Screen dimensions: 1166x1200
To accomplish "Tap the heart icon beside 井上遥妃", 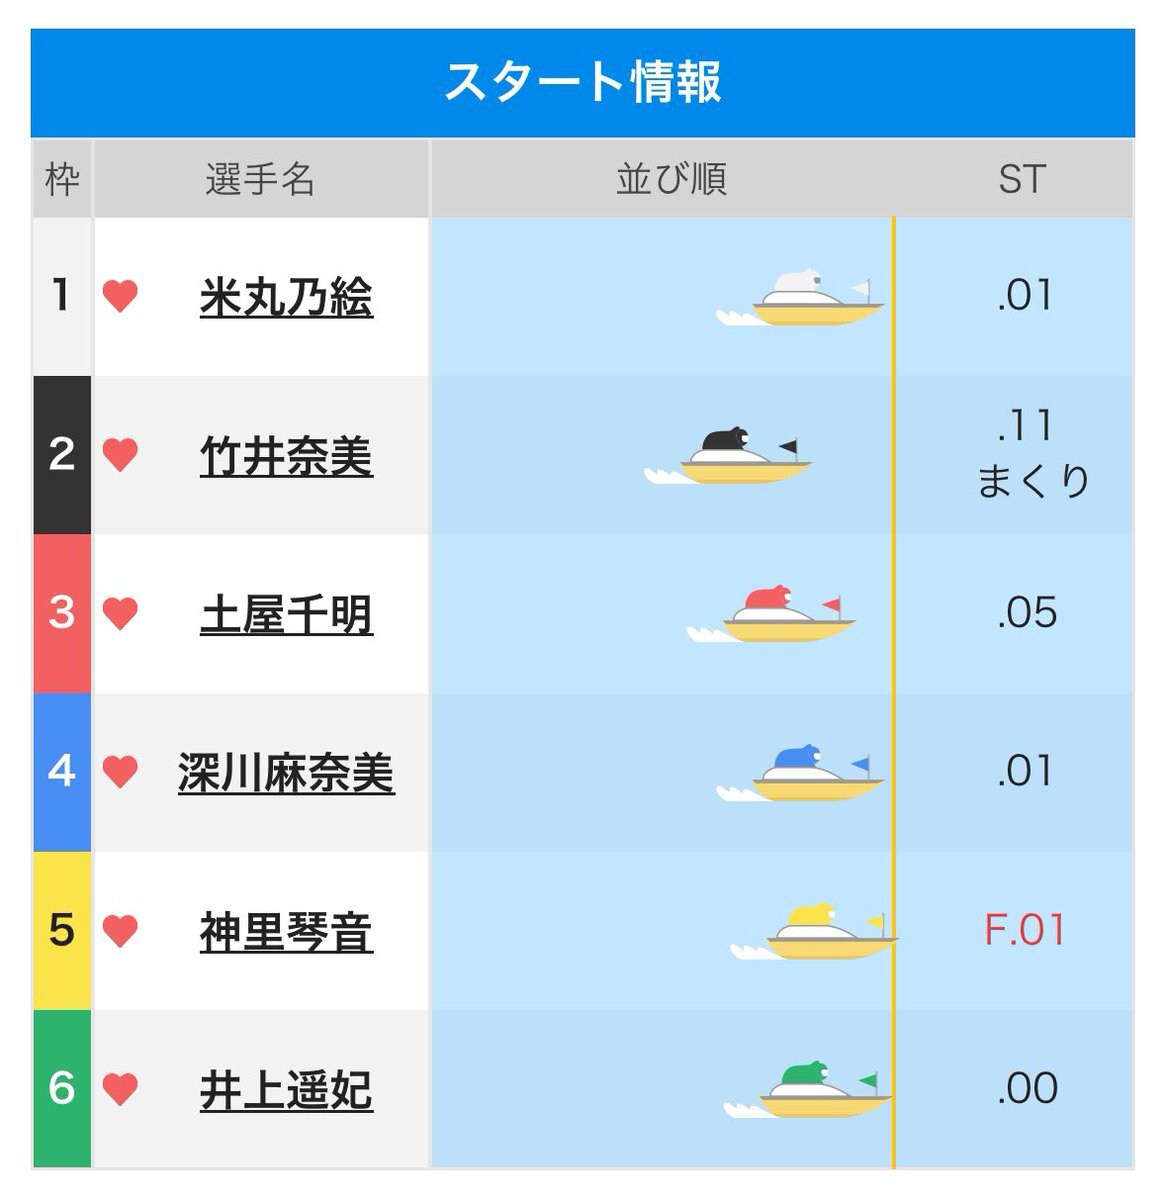I will tap(120, 1089).
